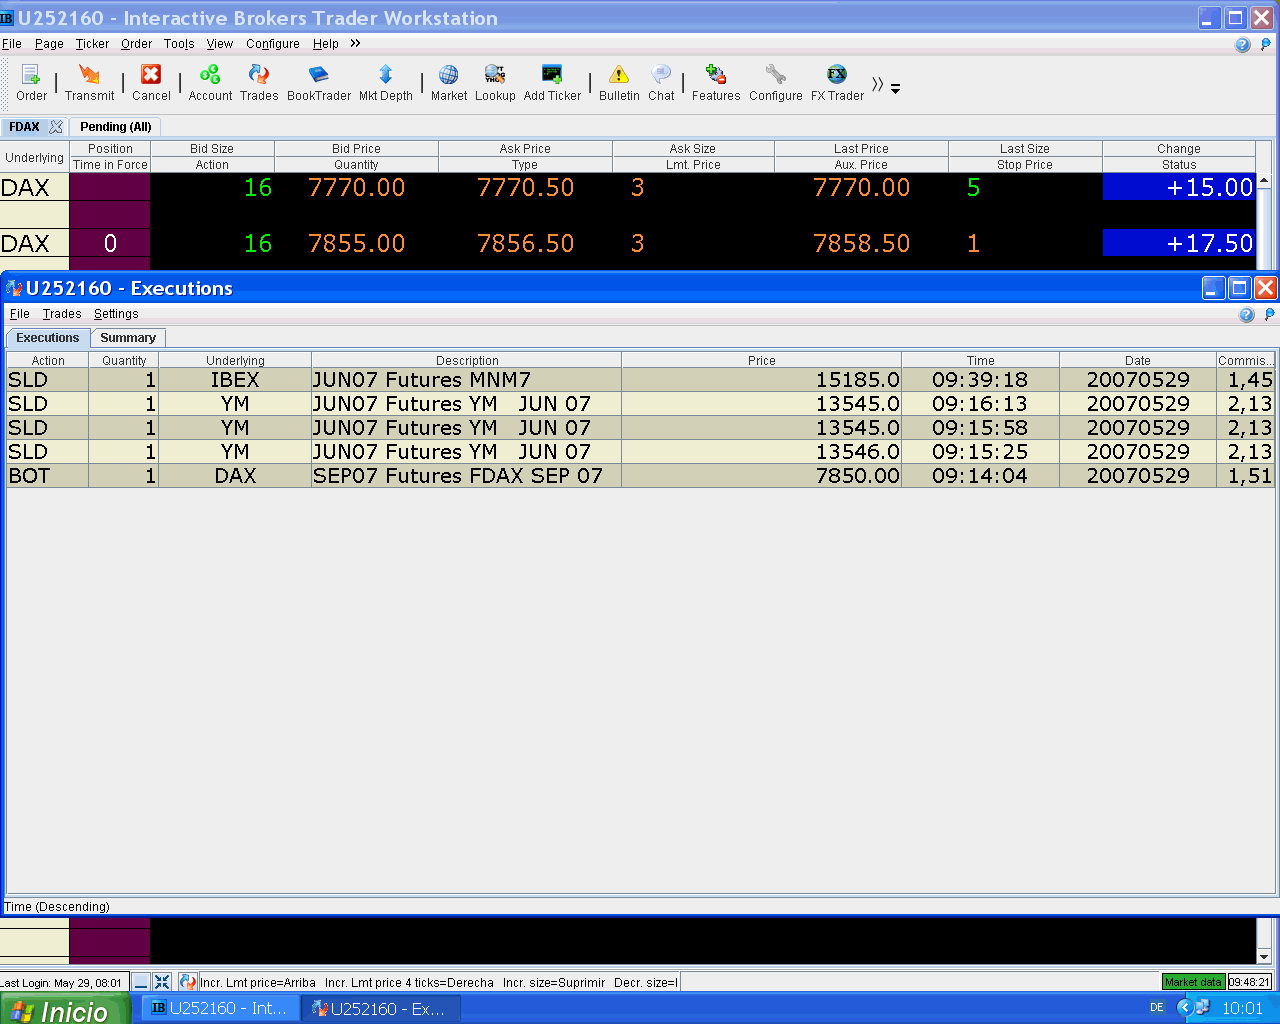Transmit the order using the Transmit icon
The image size is (1280, 1024).
click(89, 83)
